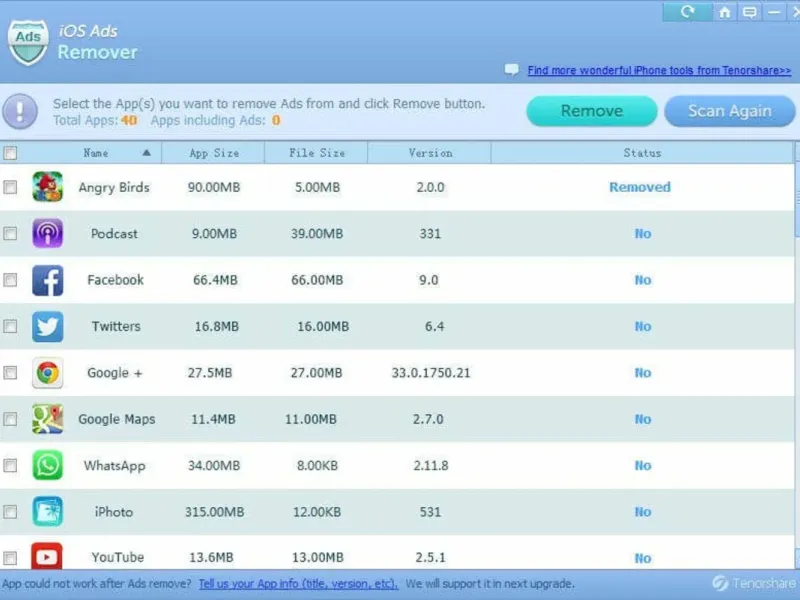Click the green Remove button
Screen dimensions: 800x600
point(592,111)
